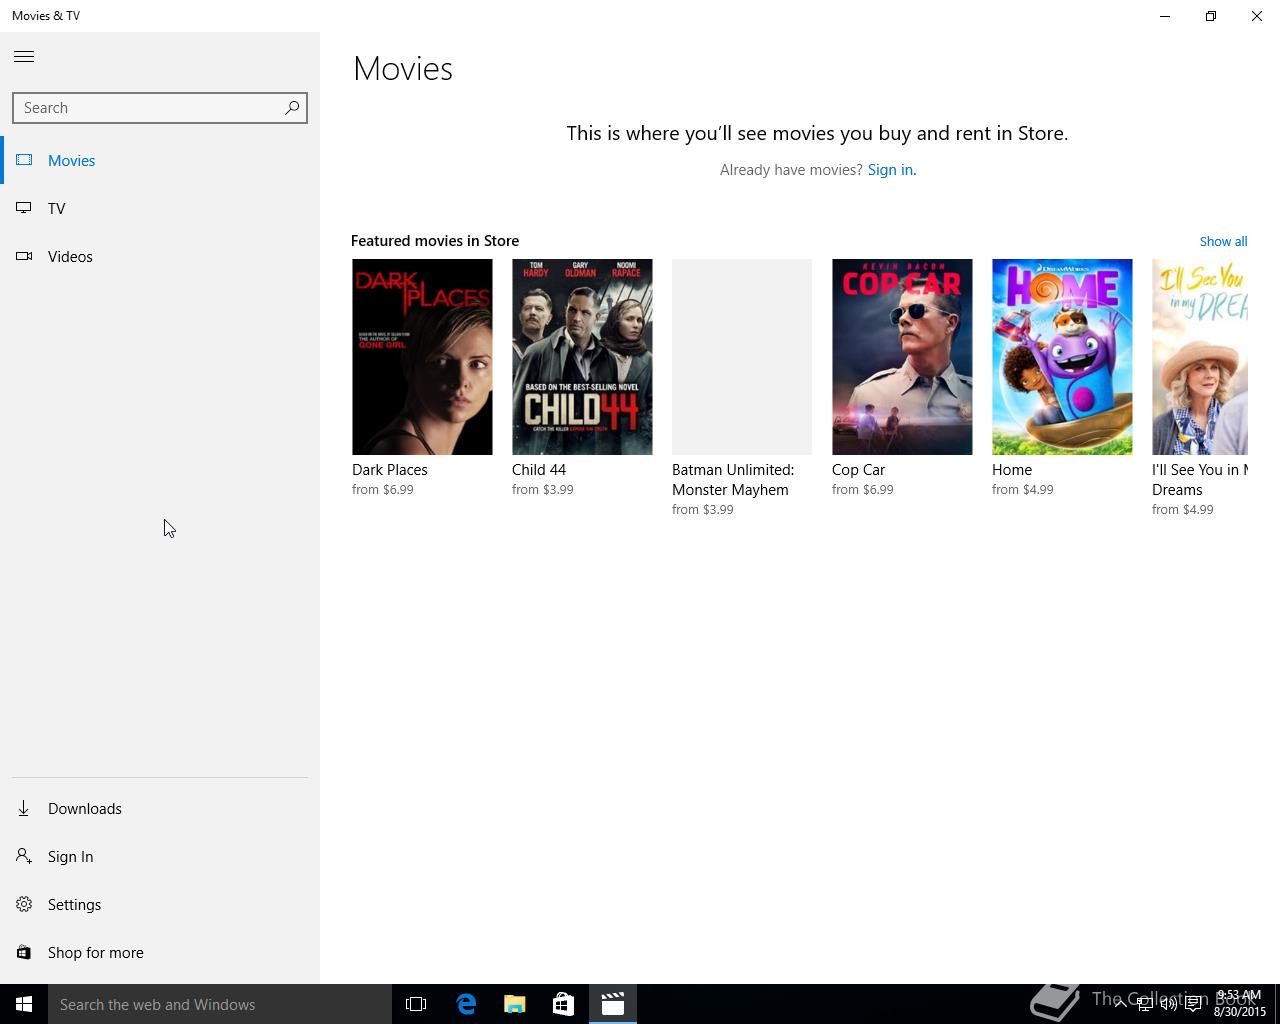Screen dimensions: 1280x1024
Task: Select the Movies label in sidebar
Action: [x=72, y=161]
